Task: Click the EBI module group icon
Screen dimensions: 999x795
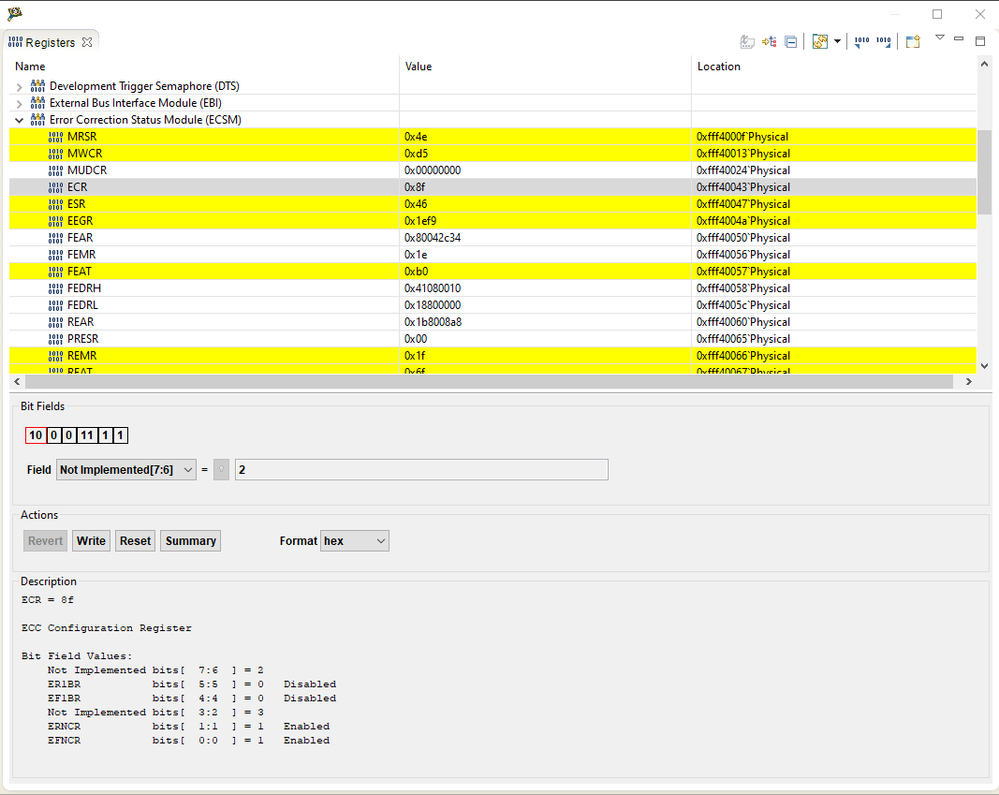Action: [x=38, y=103]
